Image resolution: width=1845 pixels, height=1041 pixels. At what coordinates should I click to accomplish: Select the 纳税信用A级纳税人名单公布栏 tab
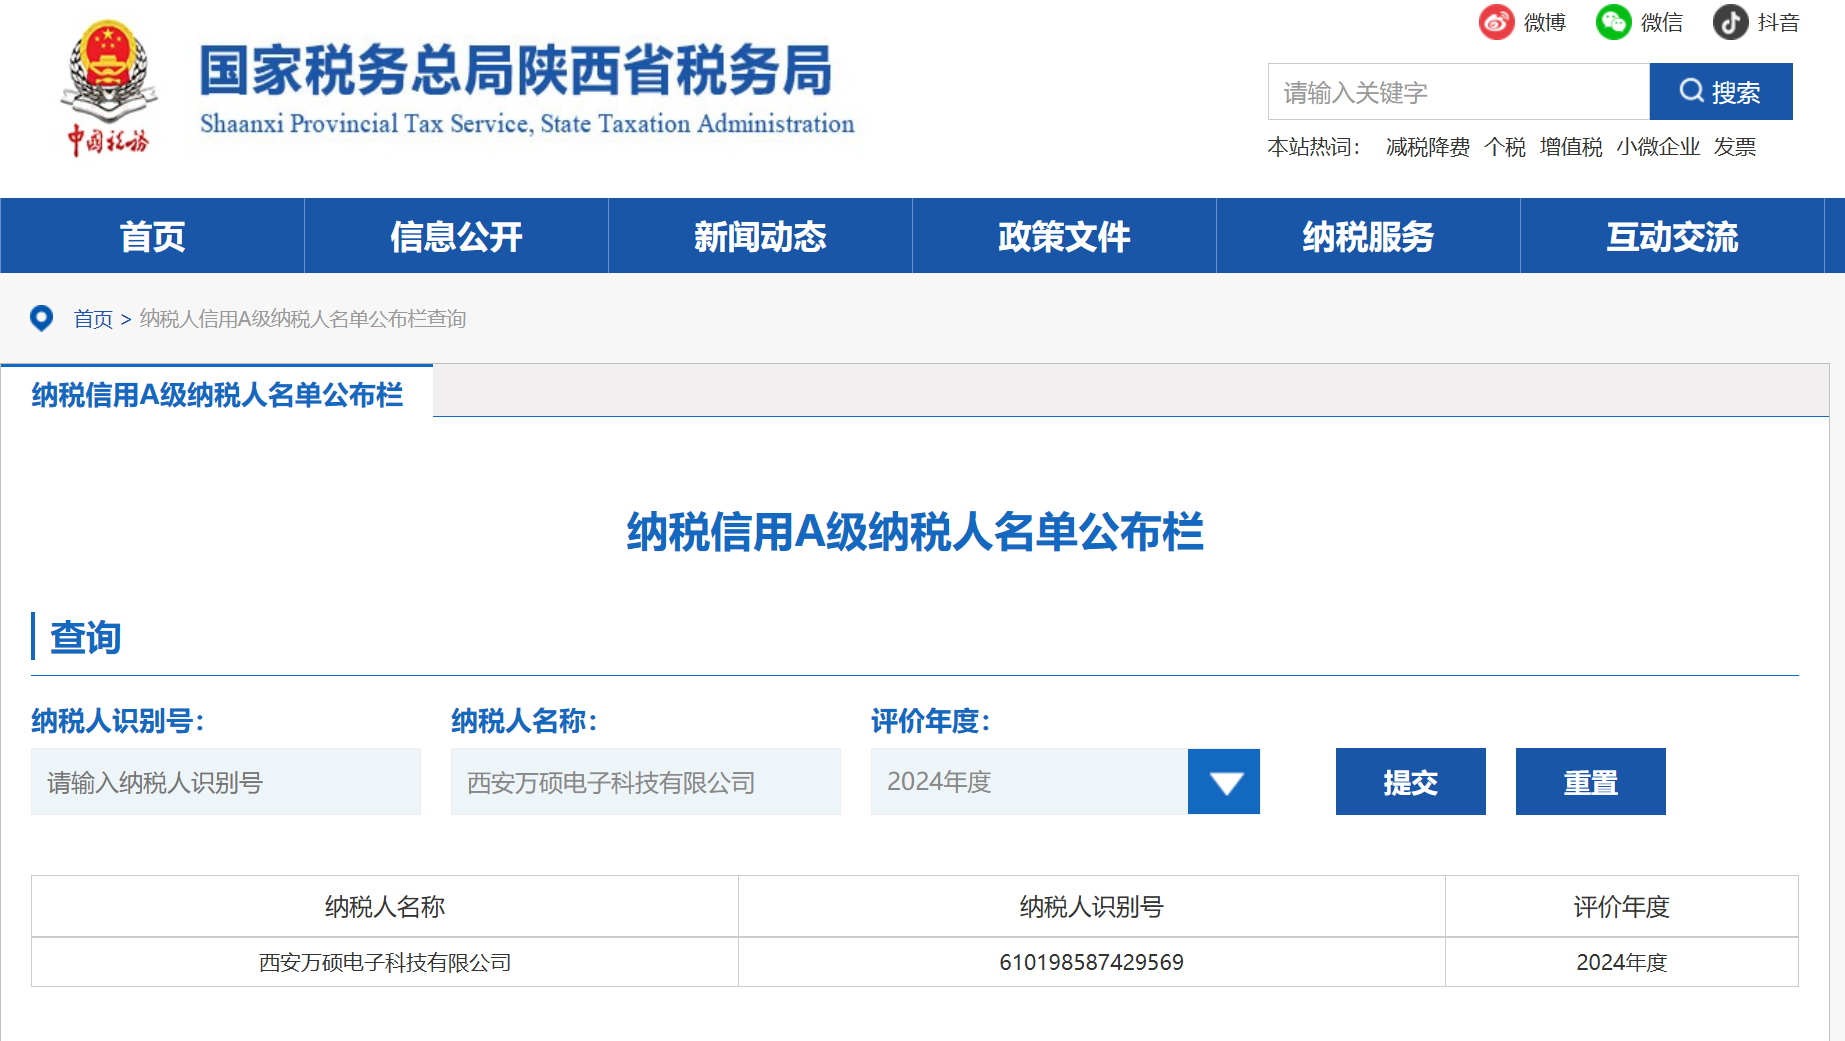[x=217, y=395]
